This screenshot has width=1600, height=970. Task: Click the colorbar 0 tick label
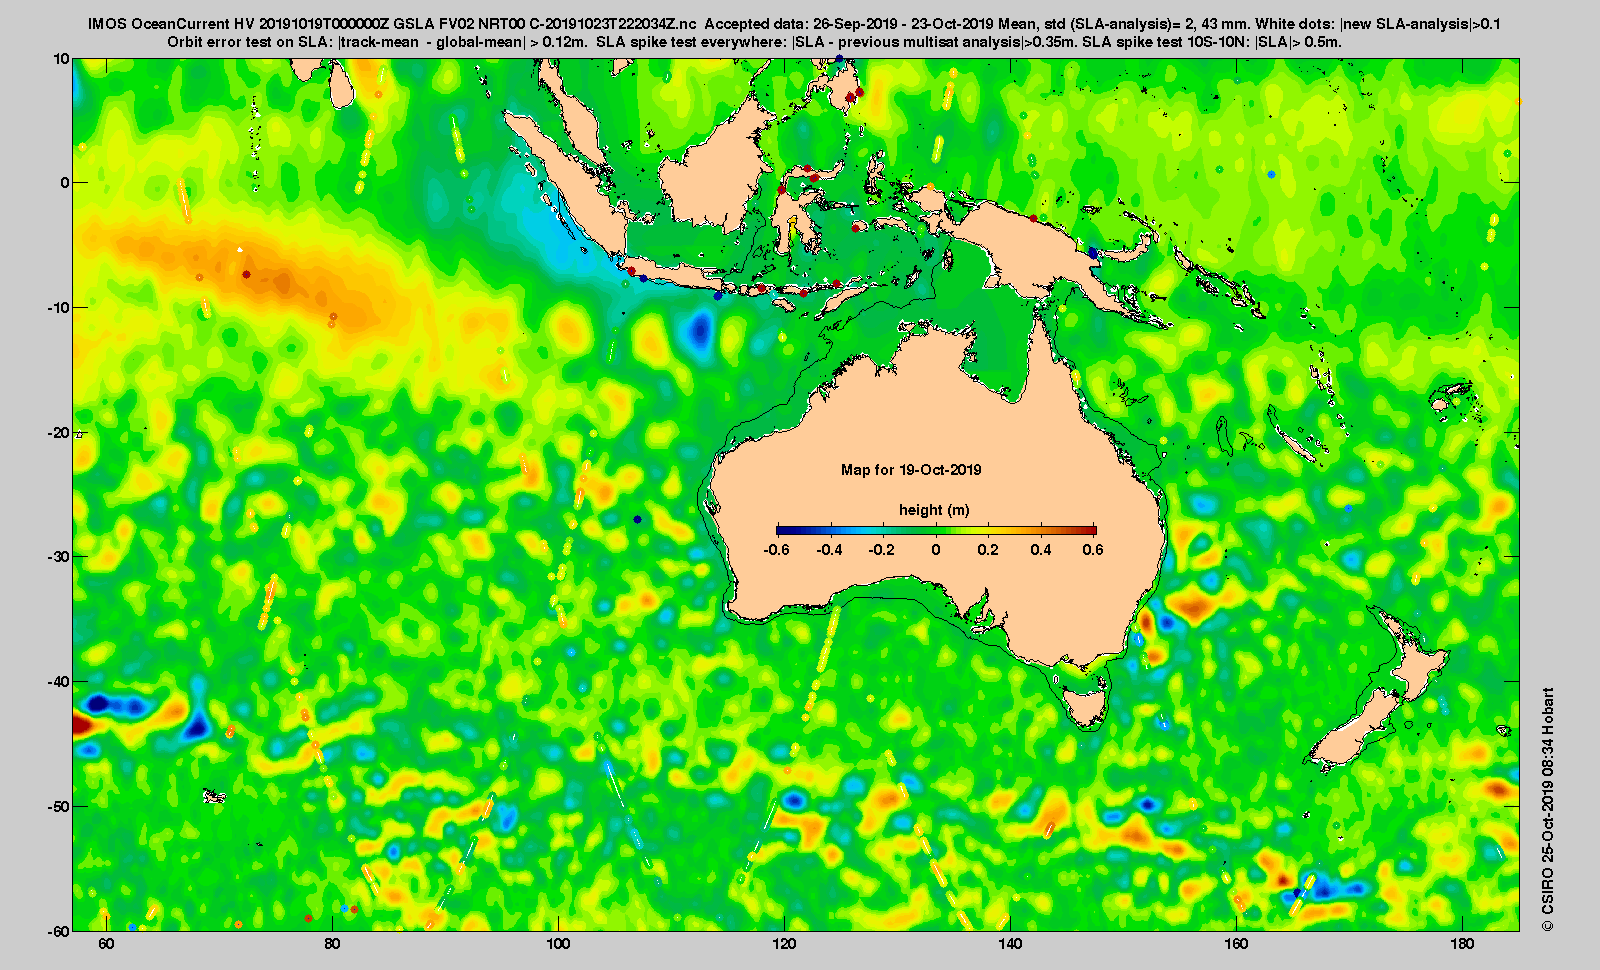(936, 550)
